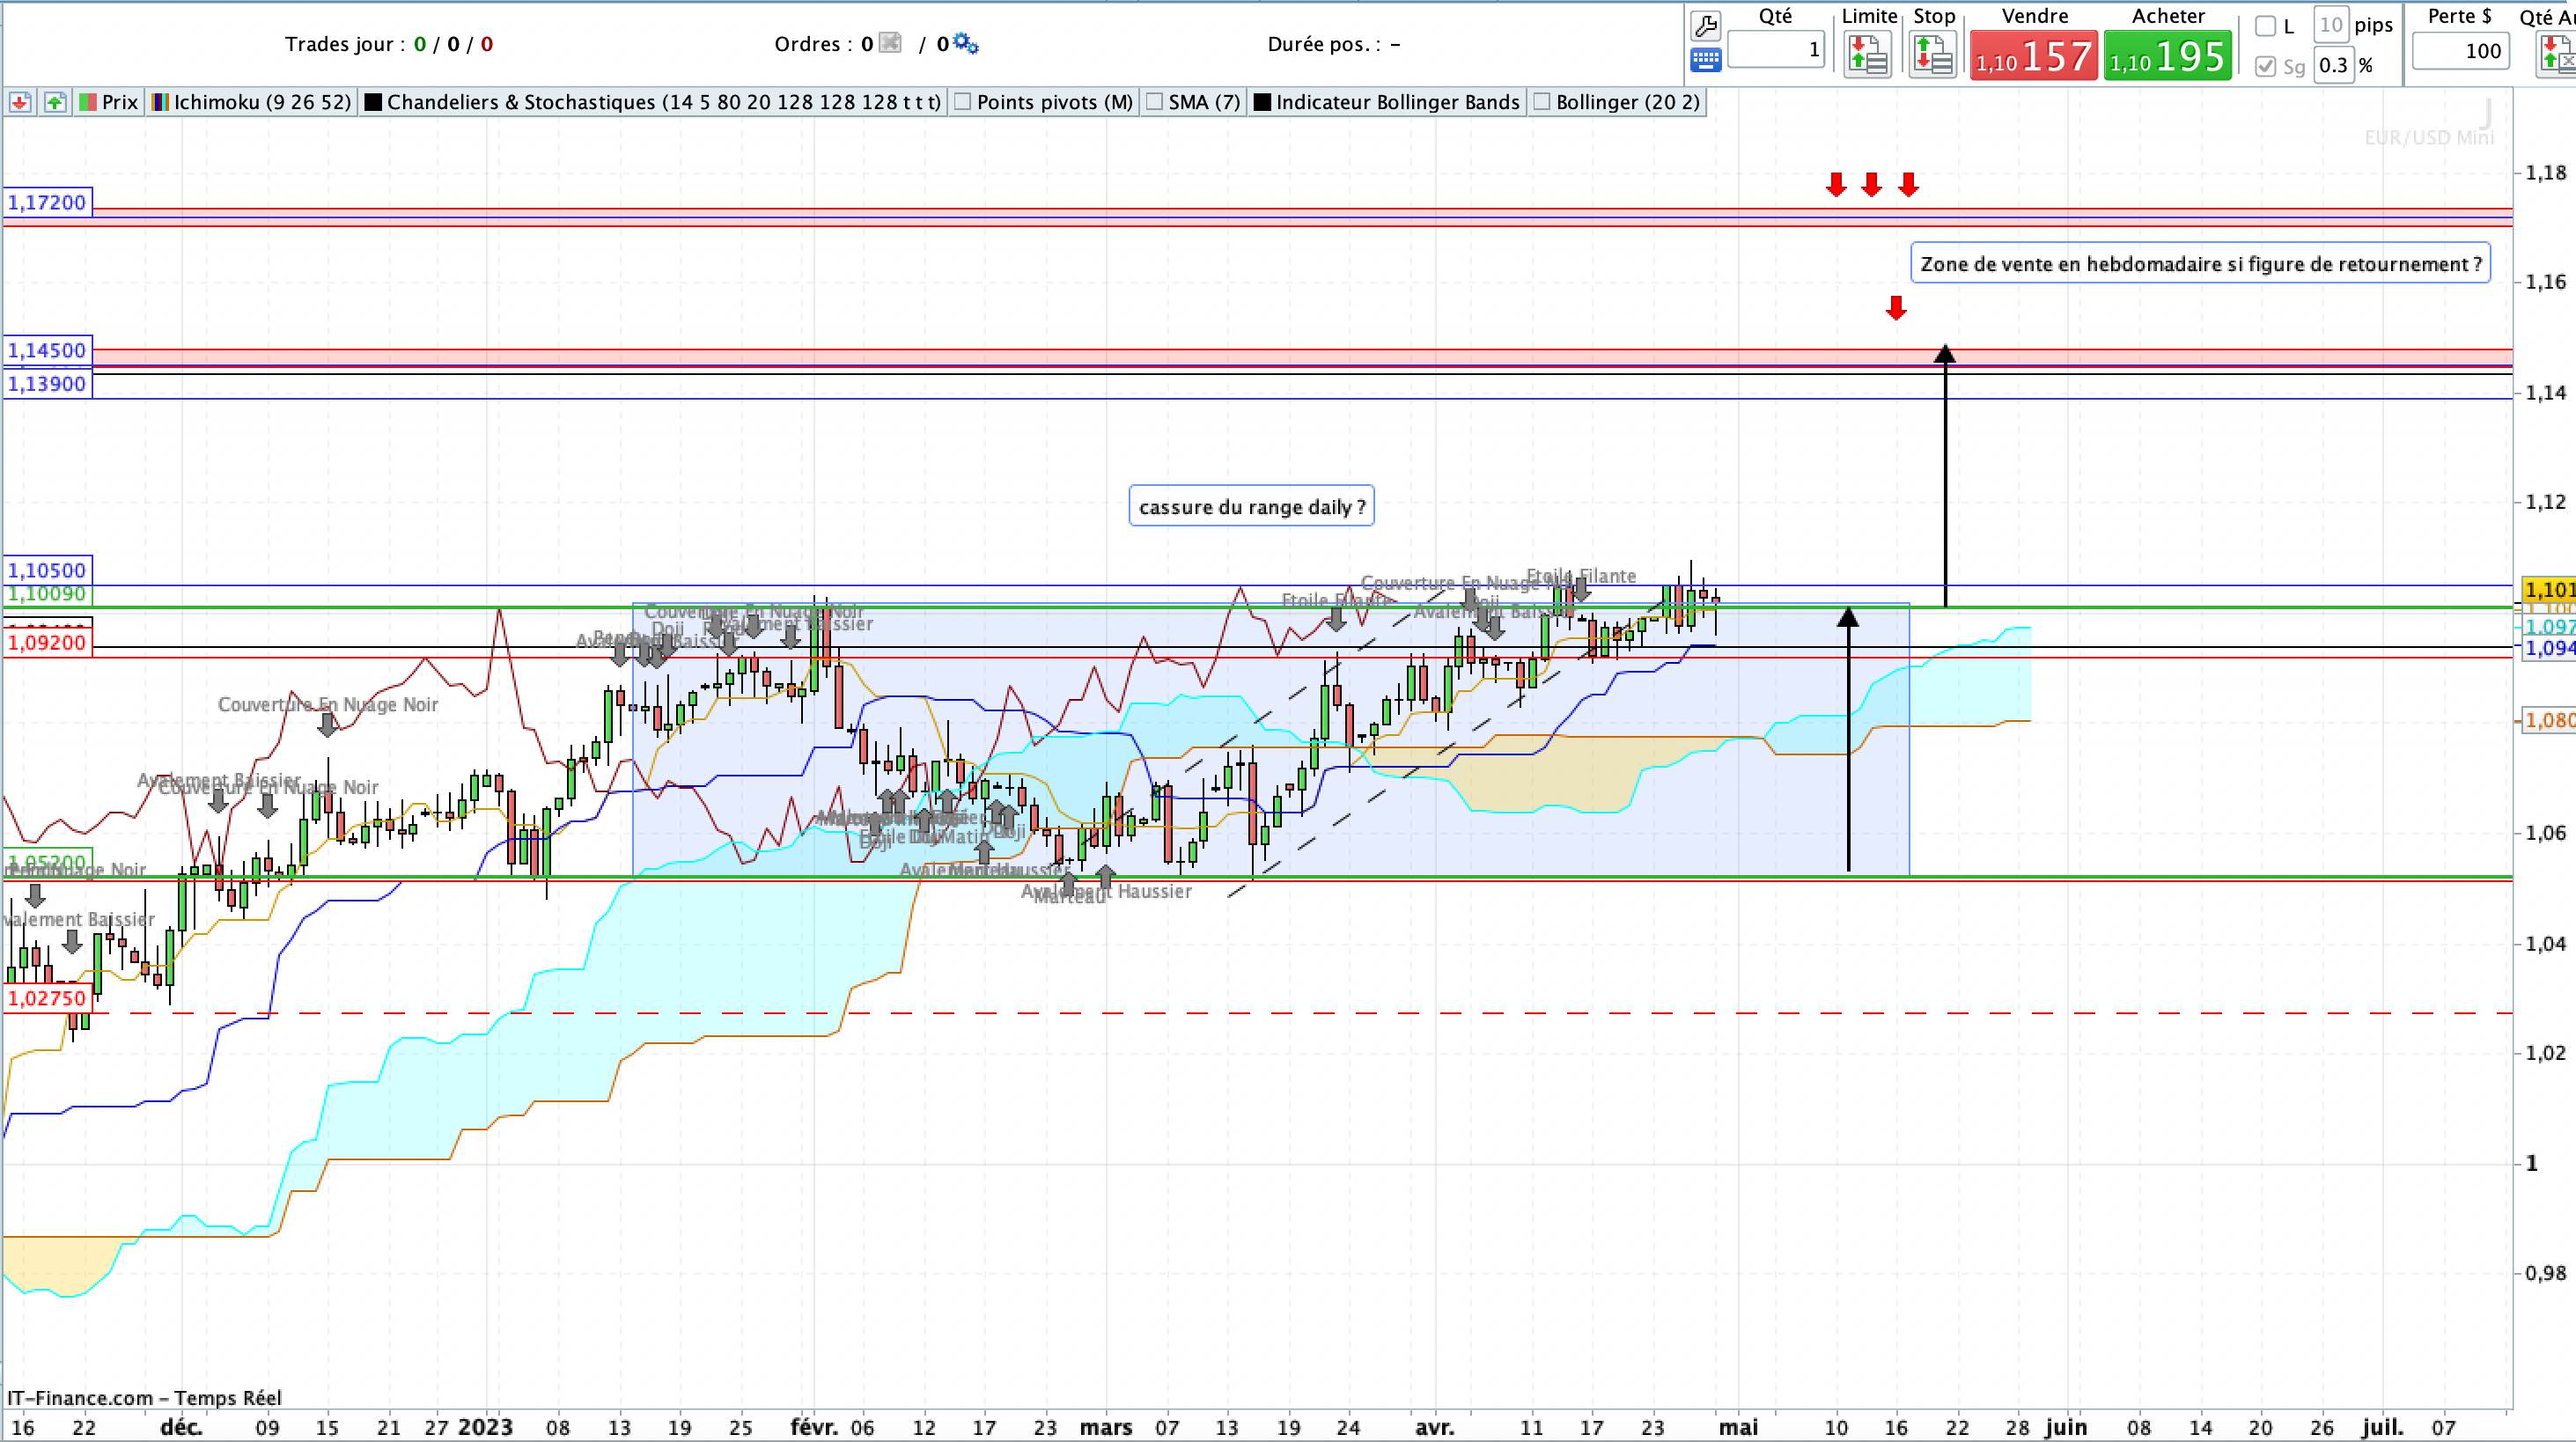Click the yellow current price tag 1,101
Viewport: 2576px width, 1442px height.
click(x=2549, y=589)
